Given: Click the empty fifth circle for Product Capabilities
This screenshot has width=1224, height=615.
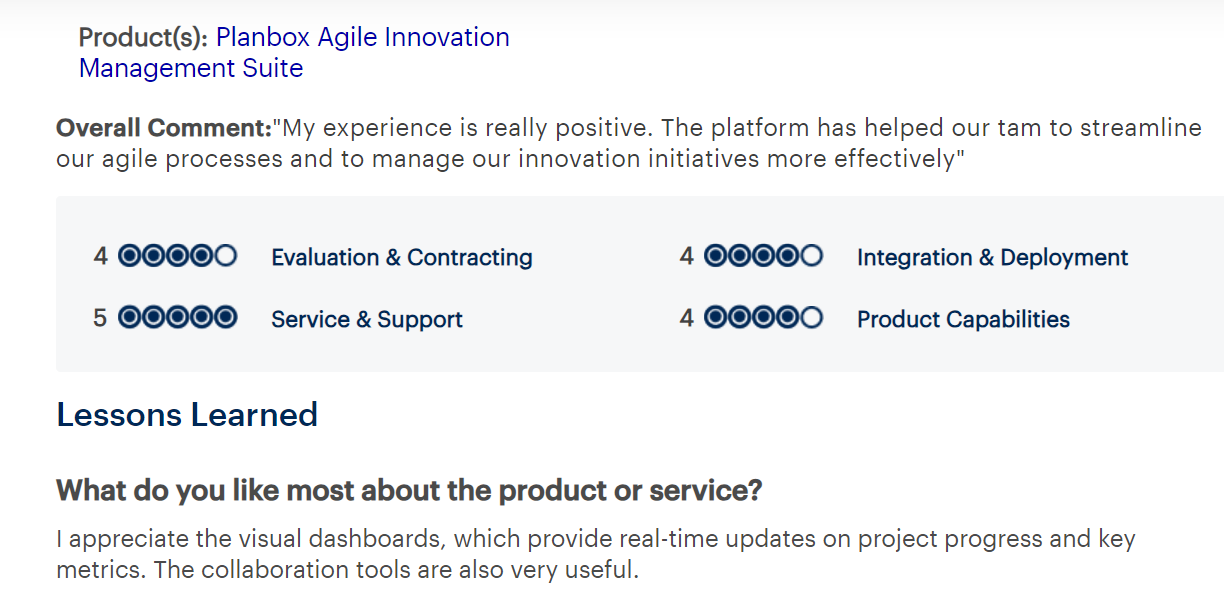Looking at the screenshot, I should click(x=812, y=318).
